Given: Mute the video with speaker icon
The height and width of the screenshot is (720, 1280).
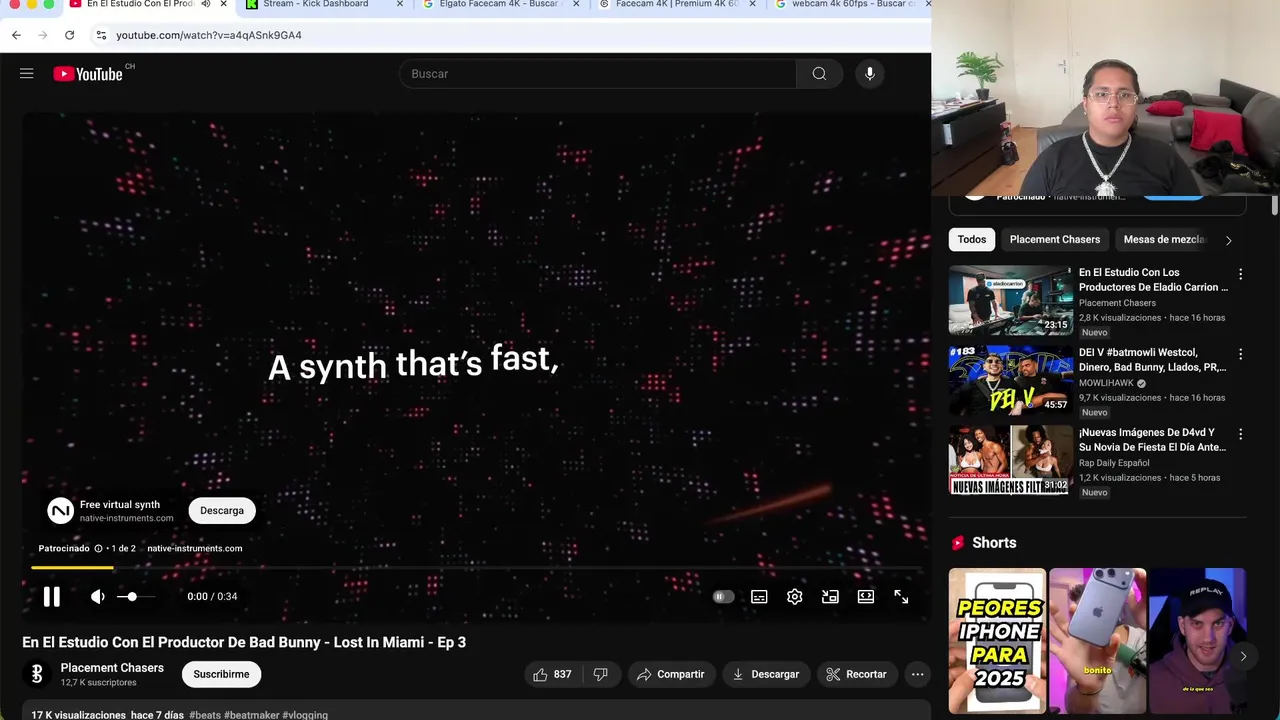Looking at the screenshot, I should pos(98,597).
